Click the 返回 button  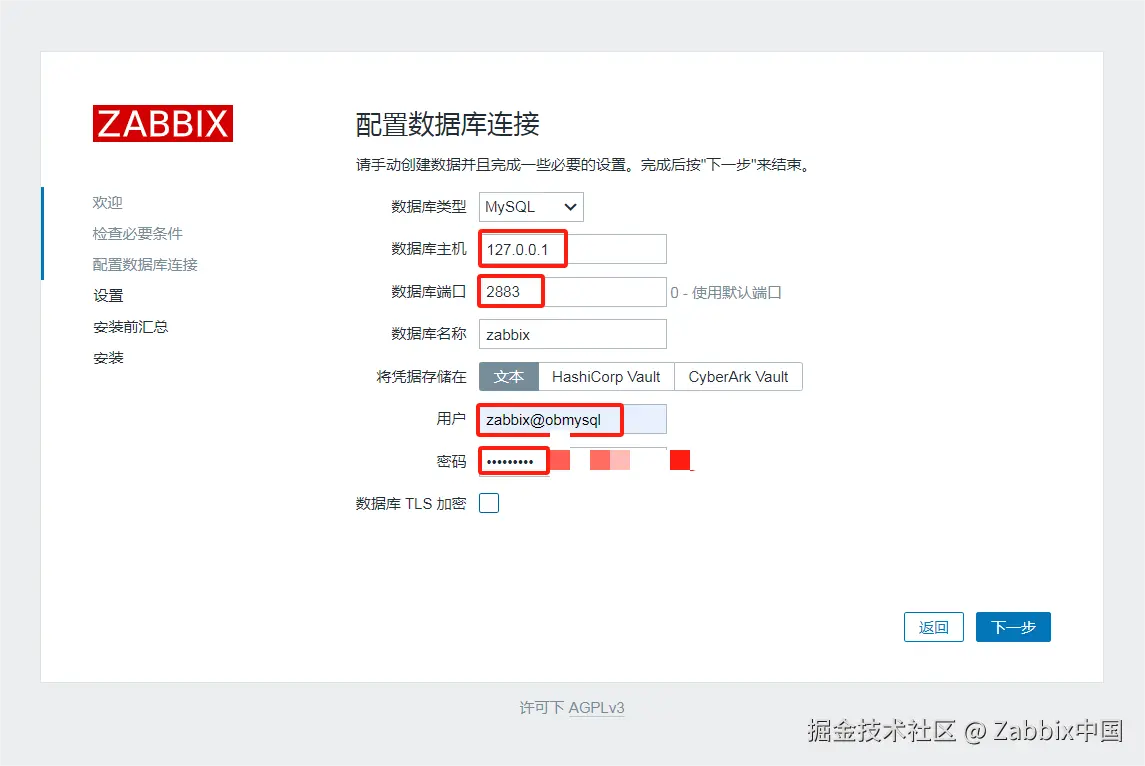933,627
